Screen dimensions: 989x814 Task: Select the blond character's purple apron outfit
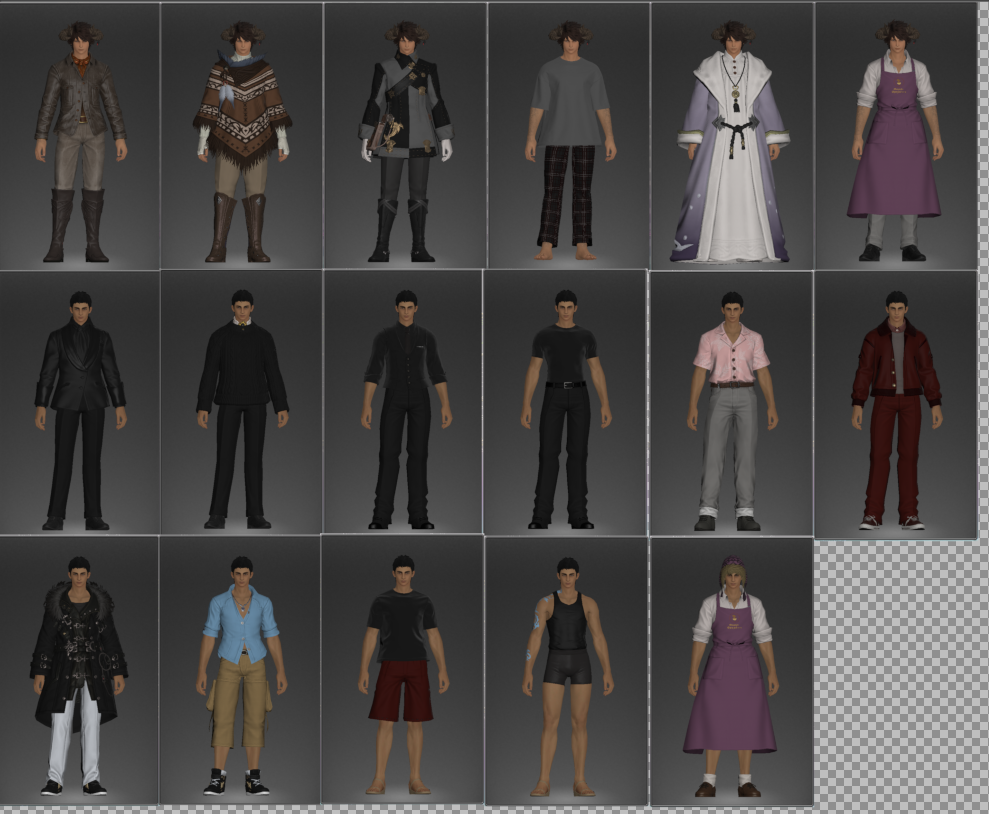(732, 672)
